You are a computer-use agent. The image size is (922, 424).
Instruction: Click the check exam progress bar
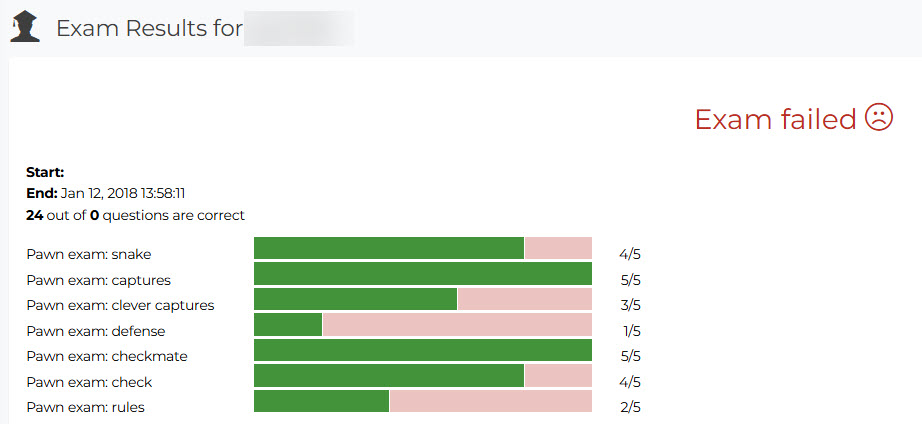tap(423, 376)
